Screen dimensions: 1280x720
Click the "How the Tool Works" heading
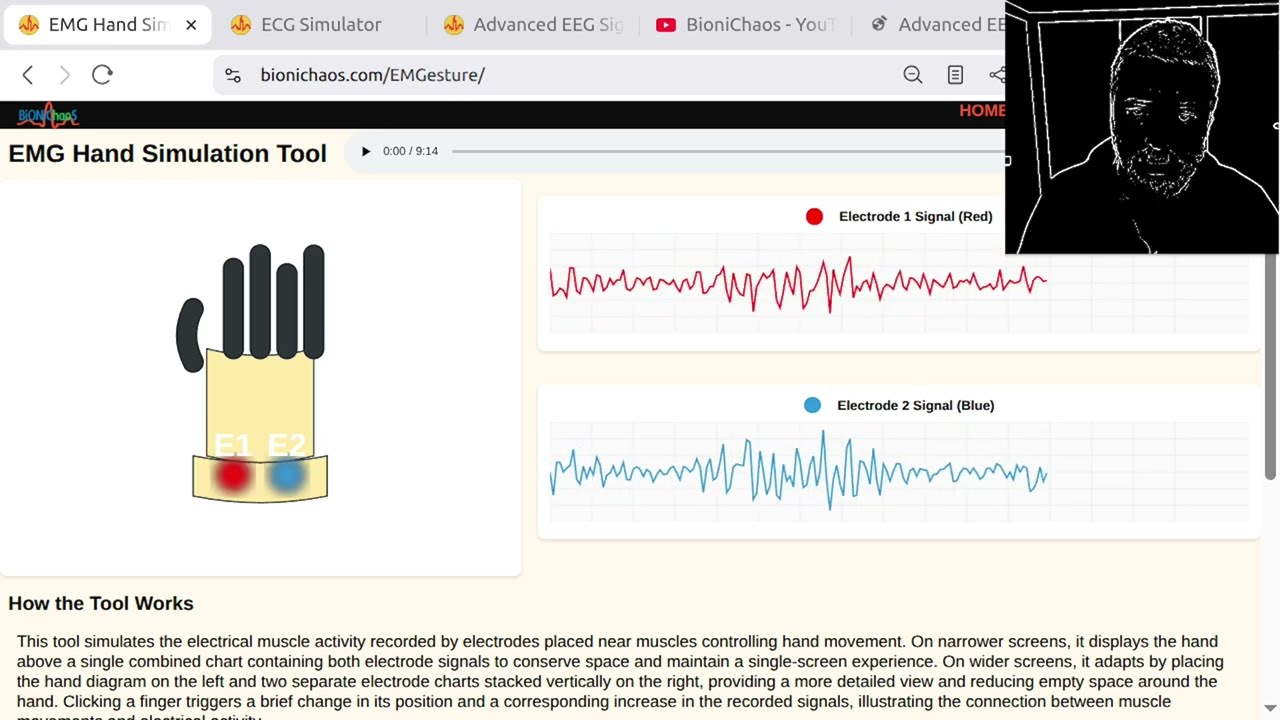[x=101, y=603]
